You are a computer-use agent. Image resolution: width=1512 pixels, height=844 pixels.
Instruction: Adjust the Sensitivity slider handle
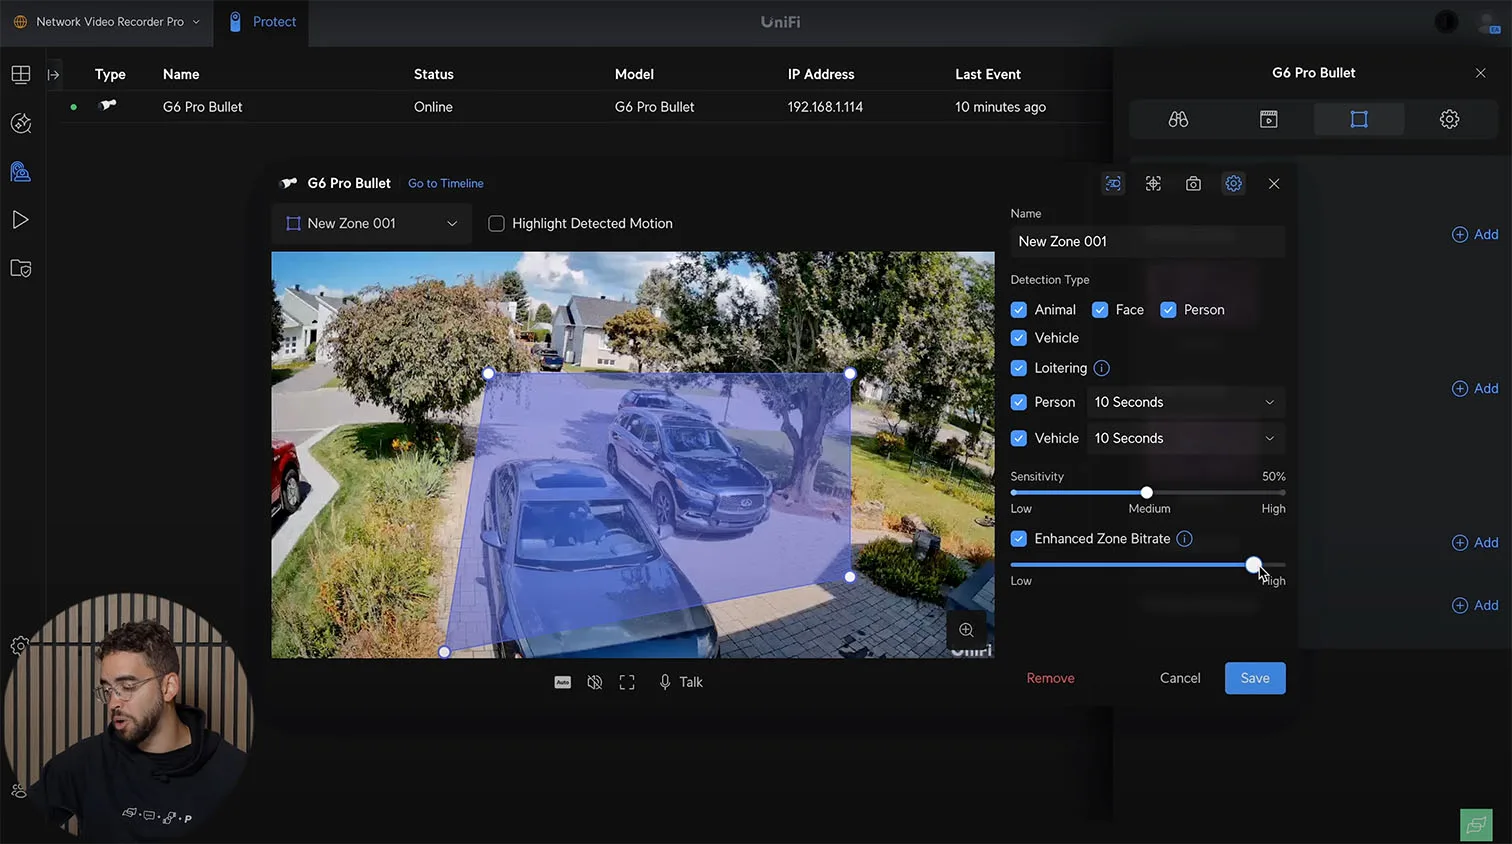pos(1147,492)
